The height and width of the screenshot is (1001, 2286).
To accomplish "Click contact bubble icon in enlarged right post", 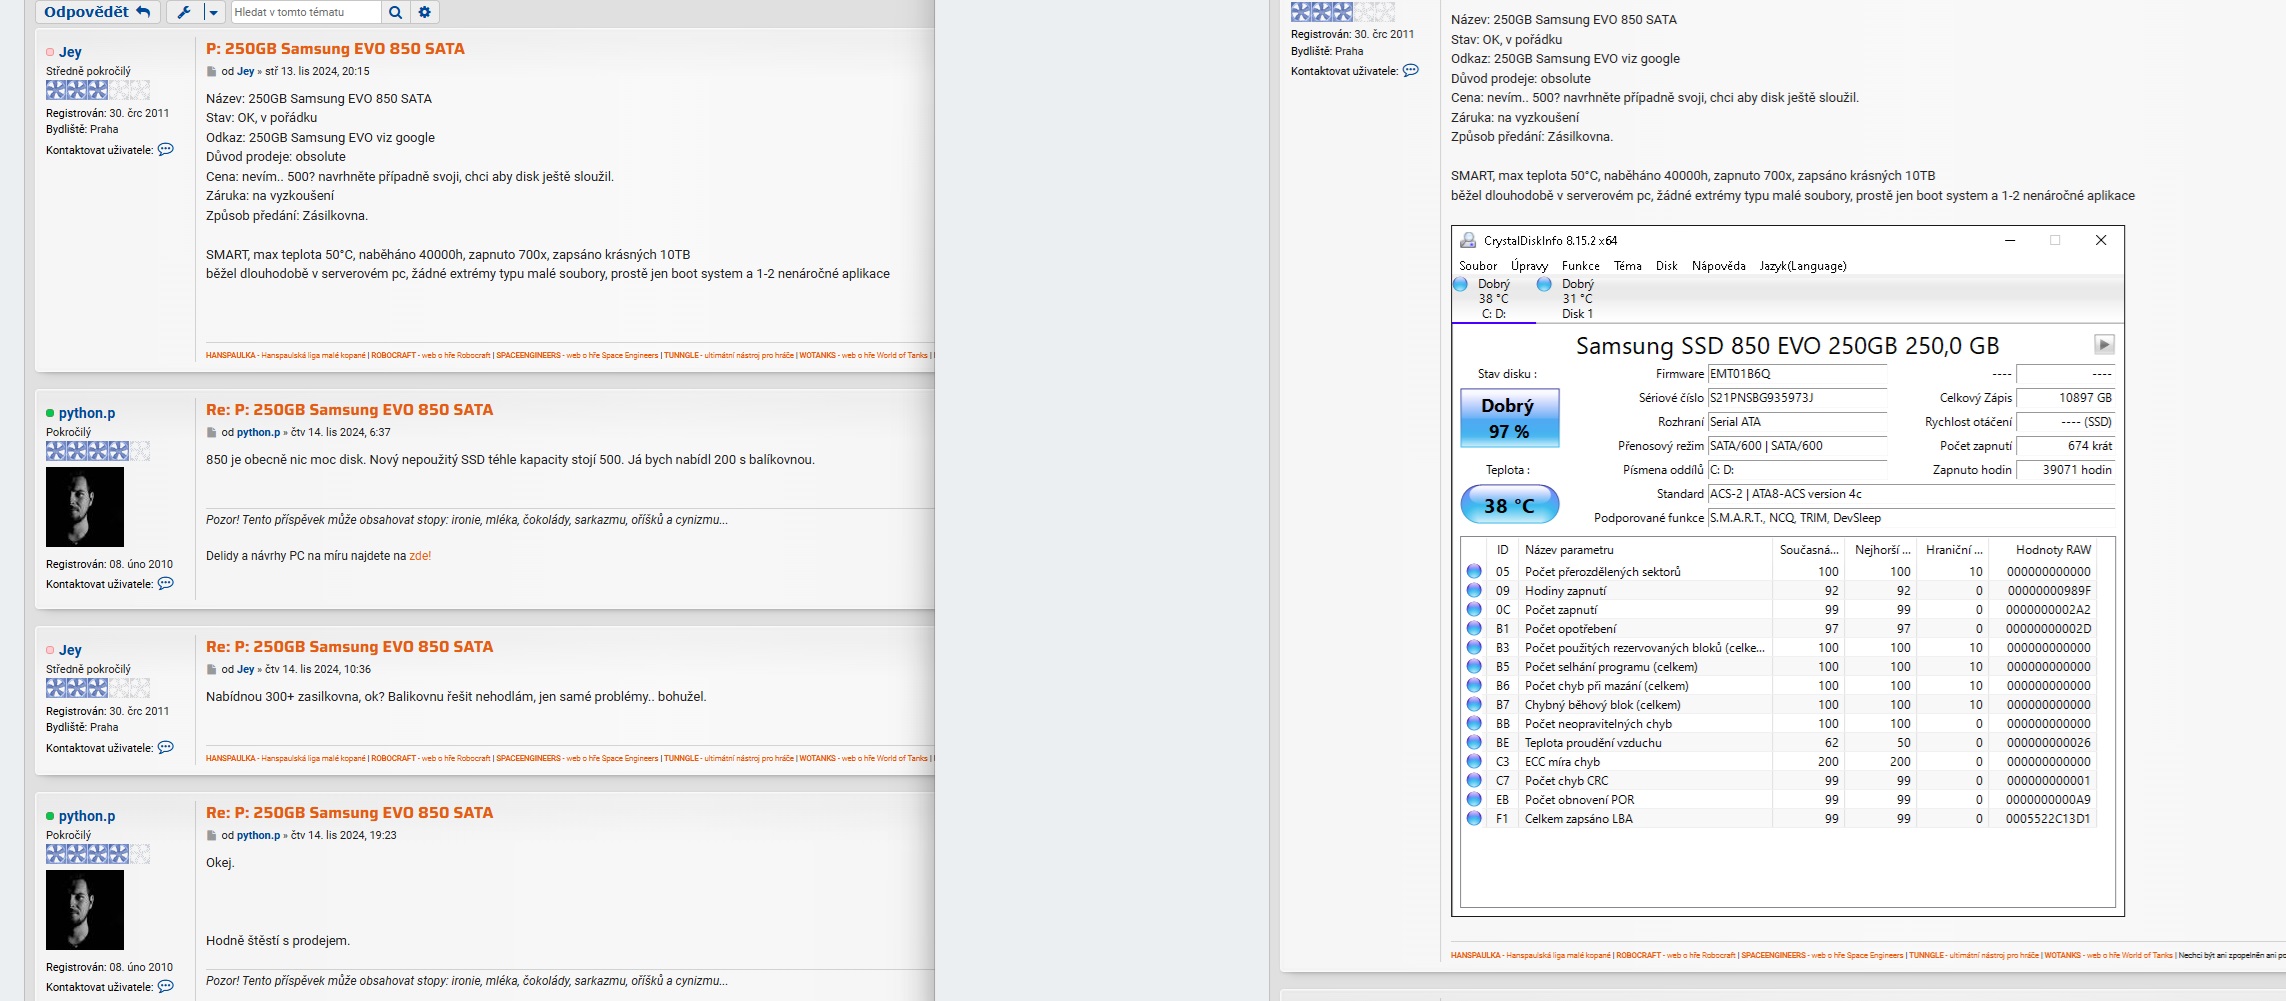I will tap(1411, 71).
